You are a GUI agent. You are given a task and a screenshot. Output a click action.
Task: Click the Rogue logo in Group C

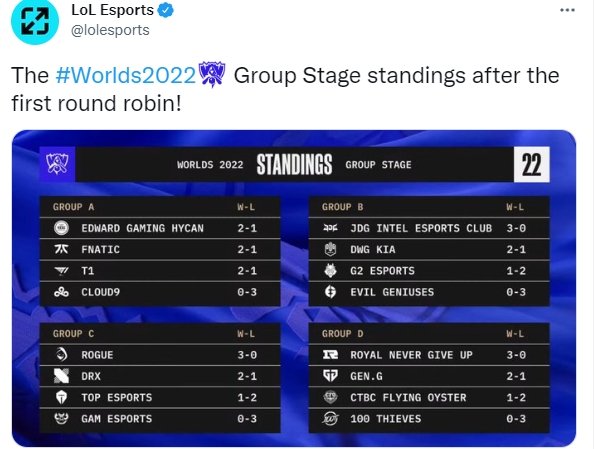[61, 354]
